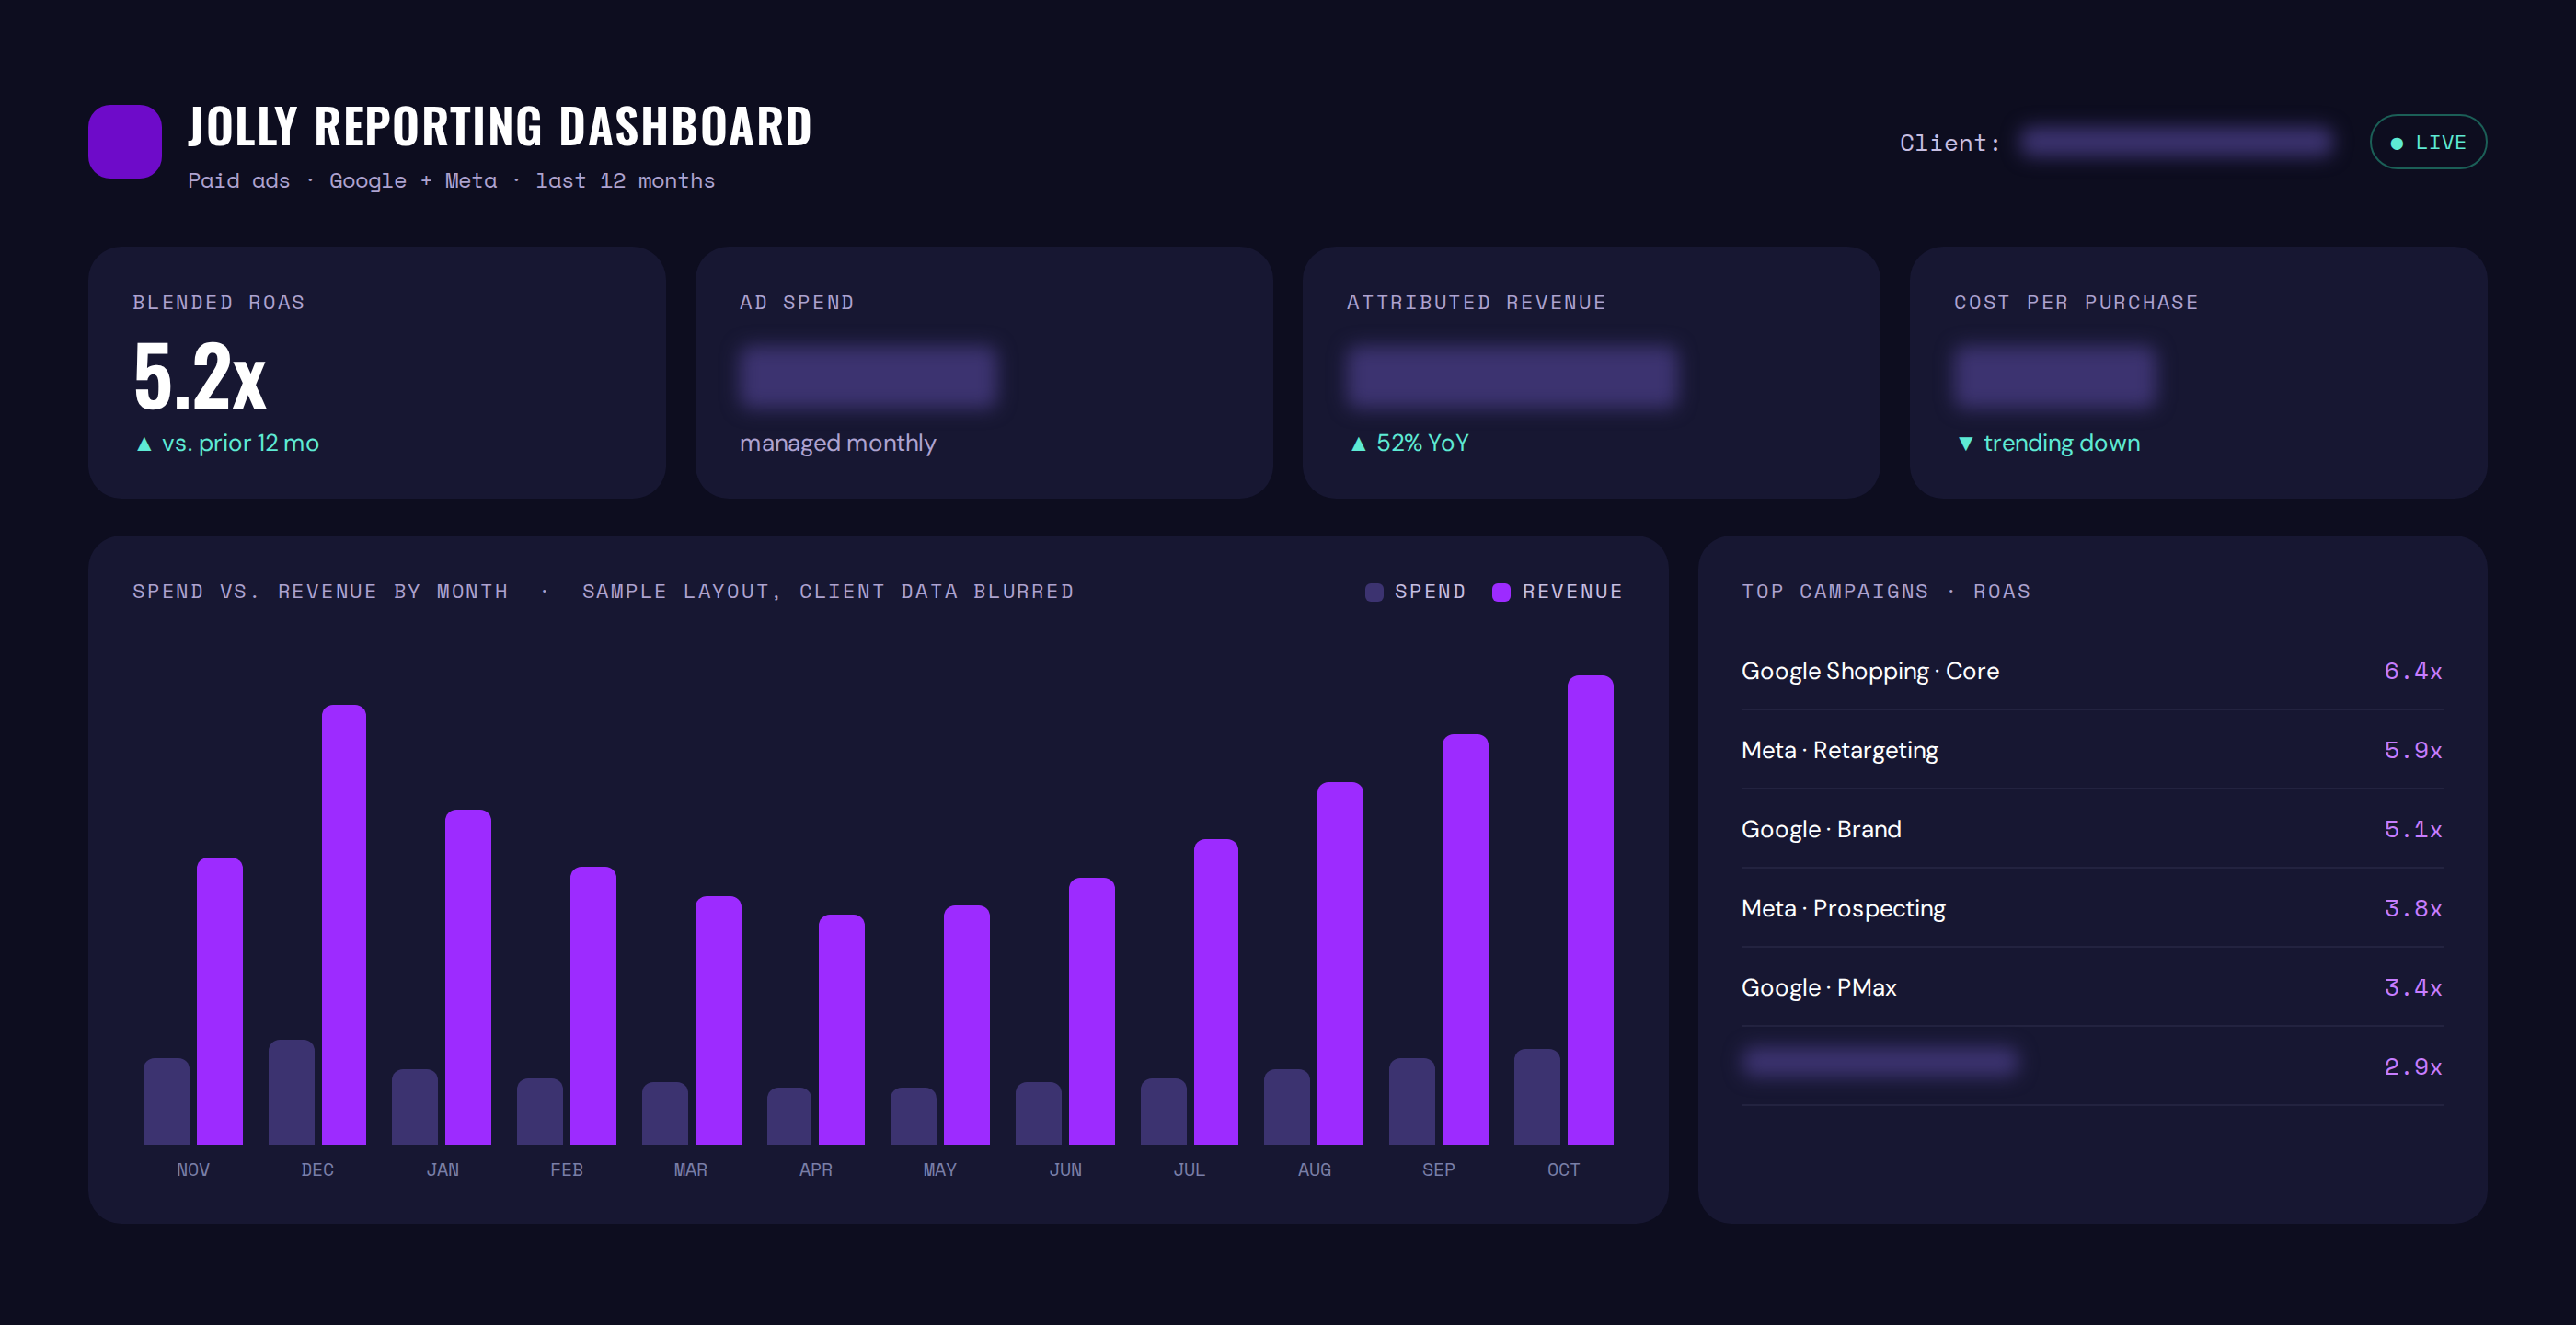This screenshot has width=2576, height=1325.
Task: Select the Google · Brand campaign row
Action: (x=2092, y=829)
